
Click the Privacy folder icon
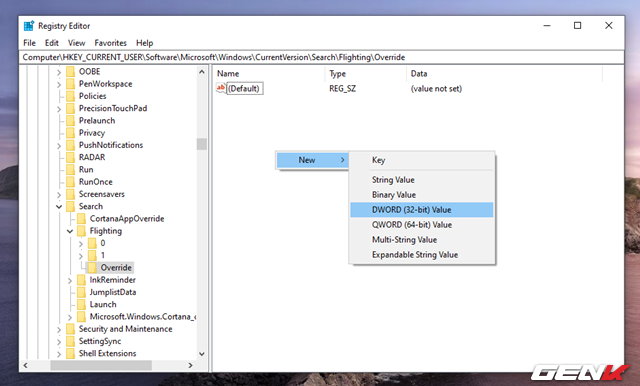tap(71, 133)
